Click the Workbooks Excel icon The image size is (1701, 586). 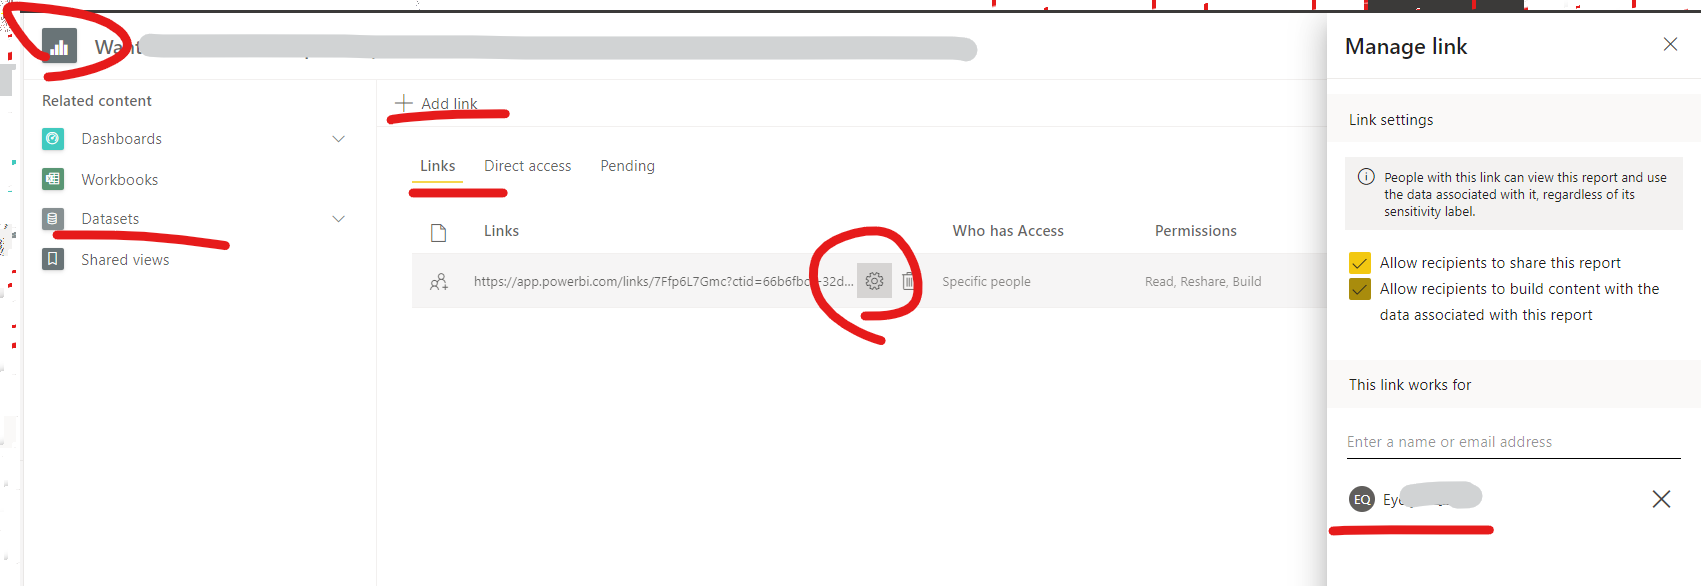click(x=53, y=179)
